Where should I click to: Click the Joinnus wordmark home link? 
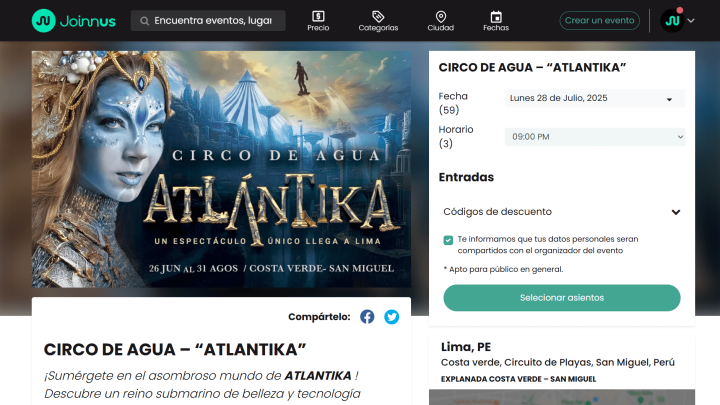click(x=88, y=21)
